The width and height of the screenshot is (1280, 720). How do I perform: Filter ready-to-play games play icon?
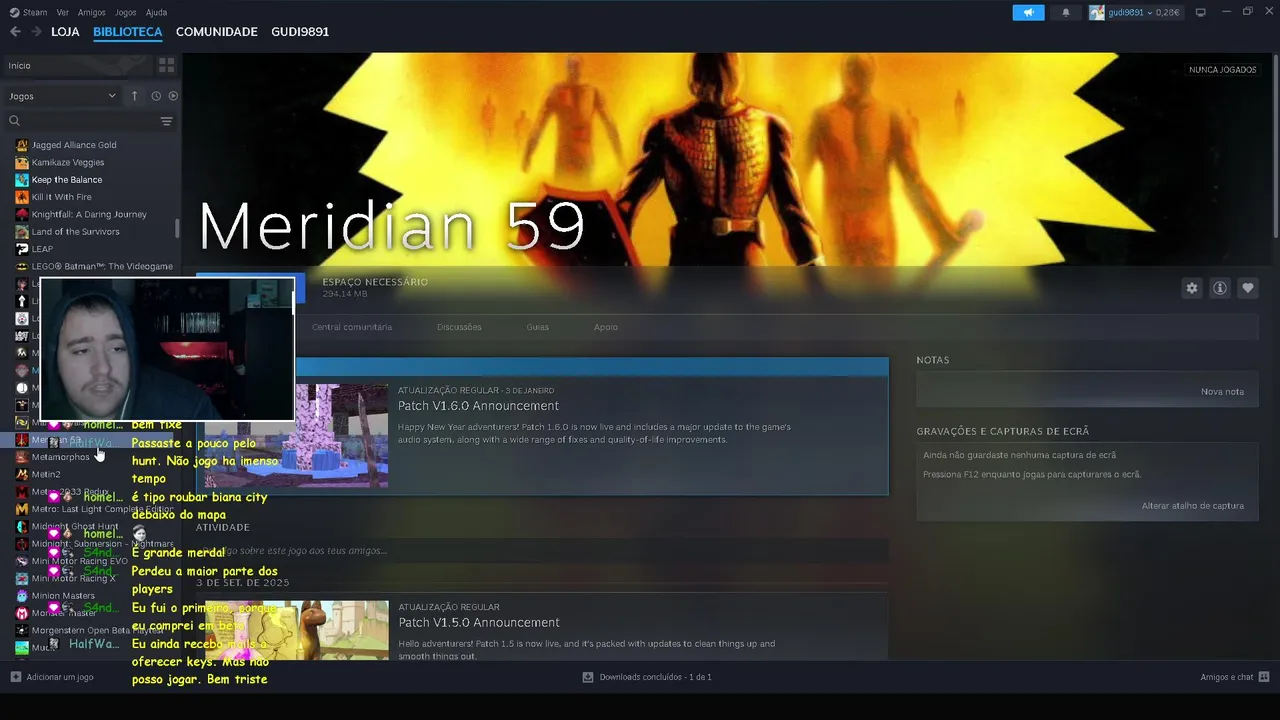click(x=173, y=96)
